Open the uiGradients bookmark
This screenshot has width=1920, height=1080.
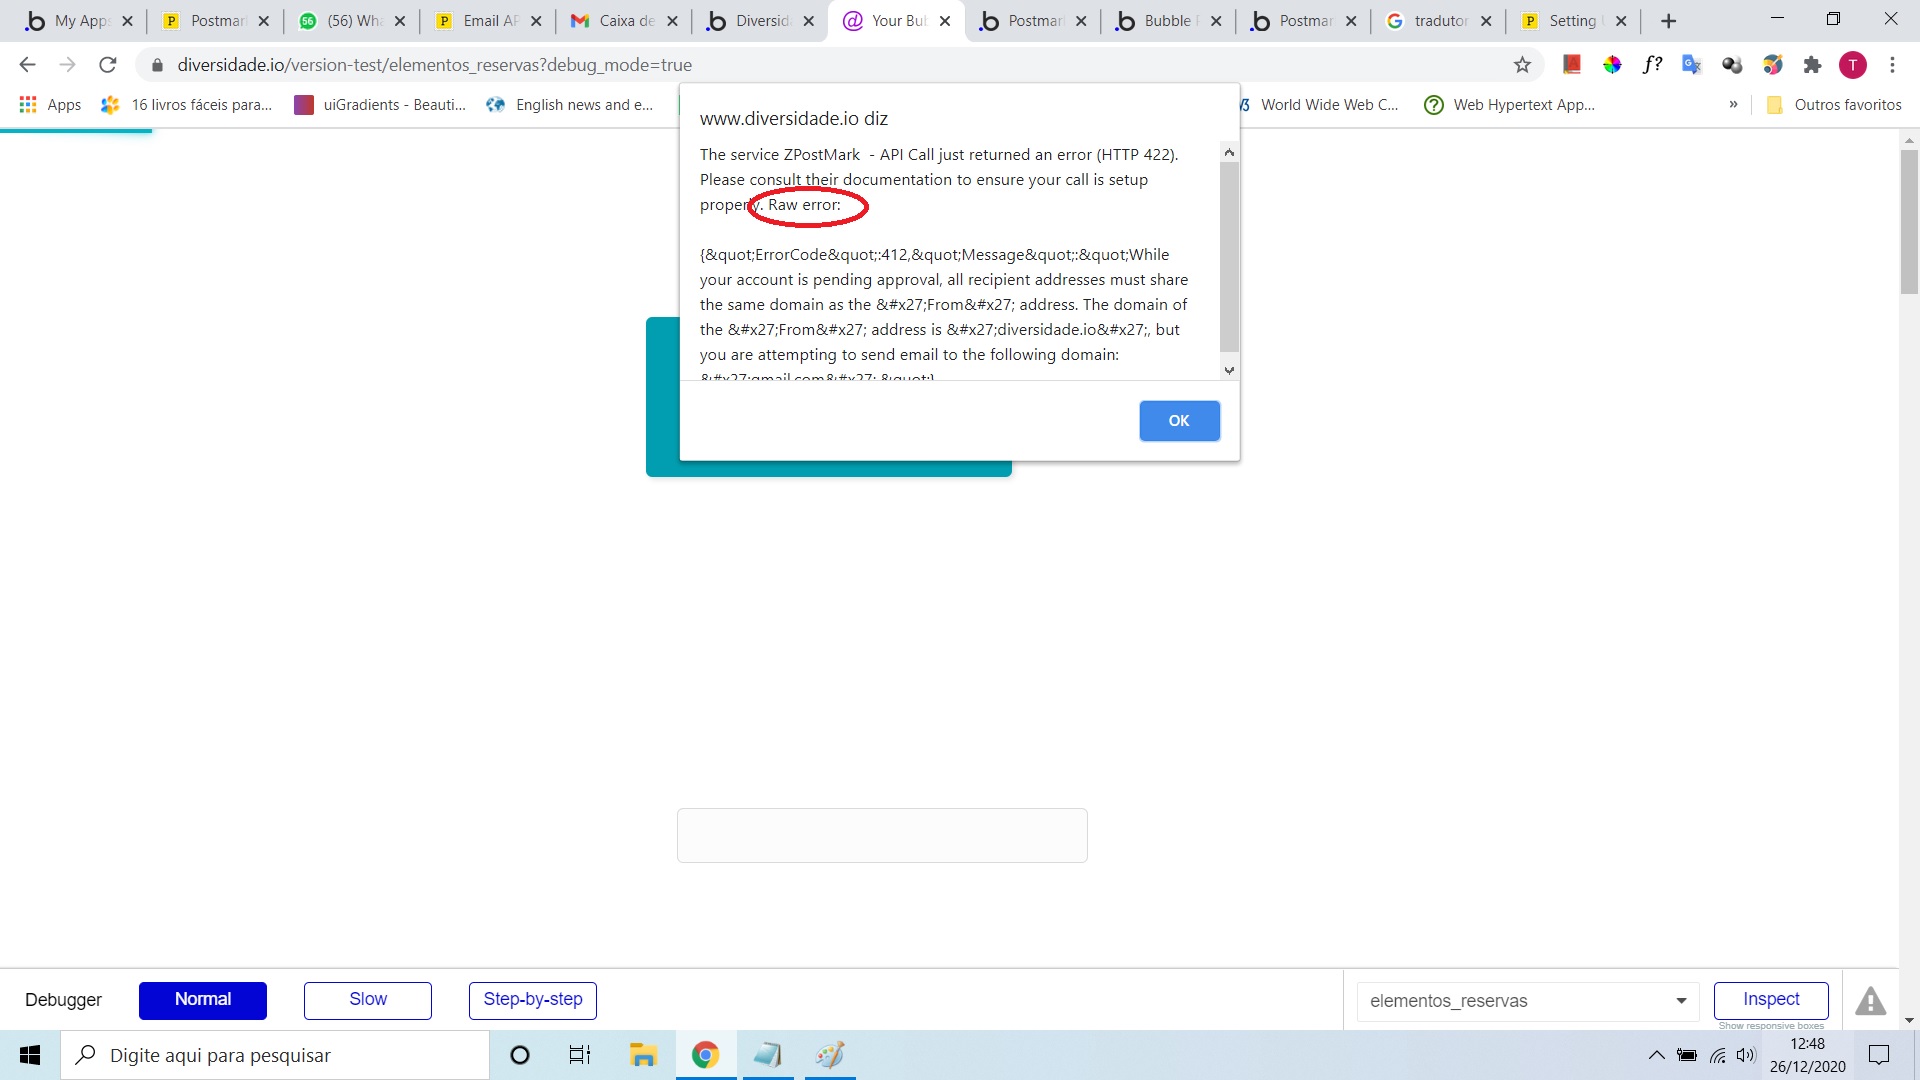click(x=380, y=105)
